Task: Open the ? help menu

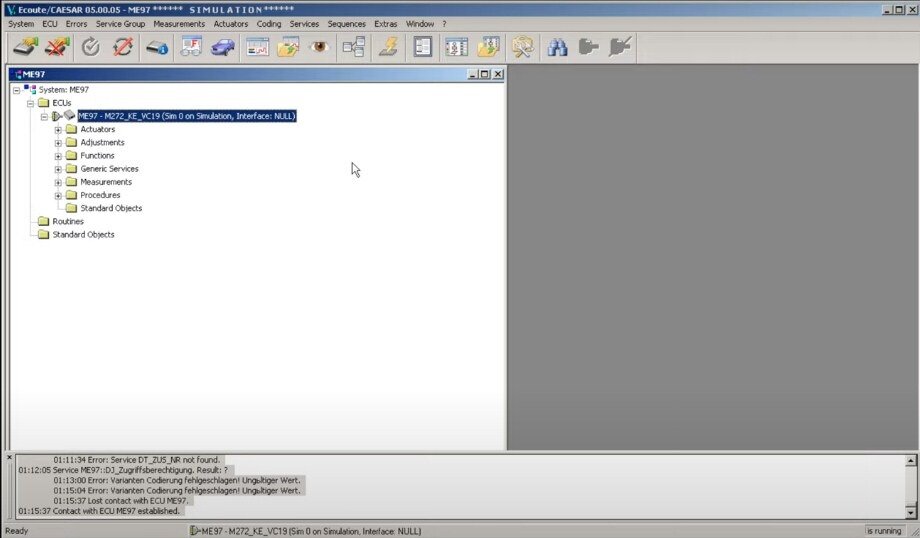Action: (x=444, y=24)
